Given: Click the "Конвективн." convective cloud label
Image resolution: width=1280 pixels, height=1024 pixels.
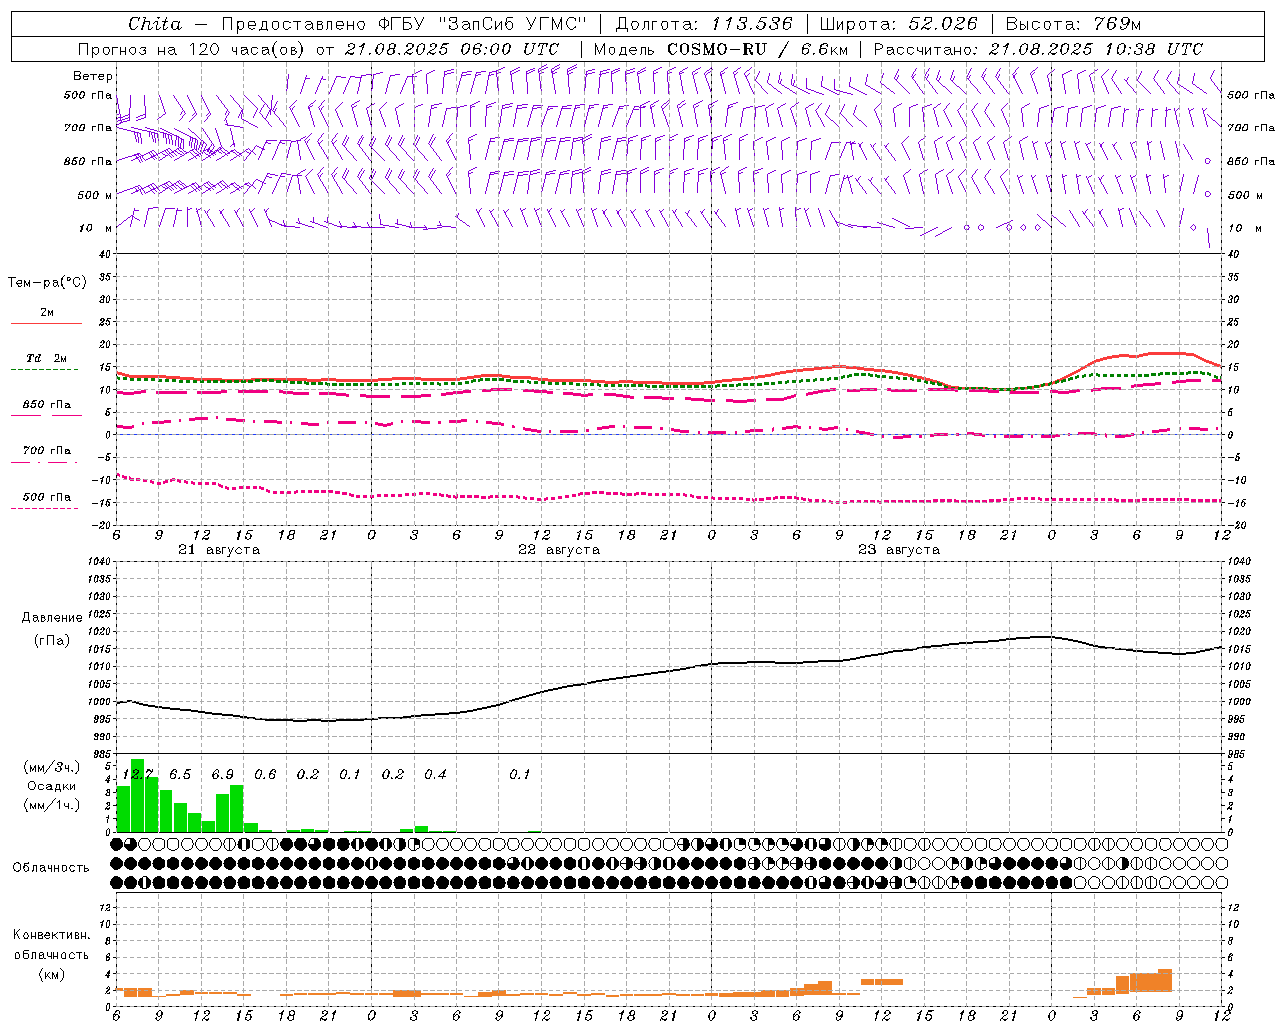Looking at the screenshot, I should (x=51, y=935).
